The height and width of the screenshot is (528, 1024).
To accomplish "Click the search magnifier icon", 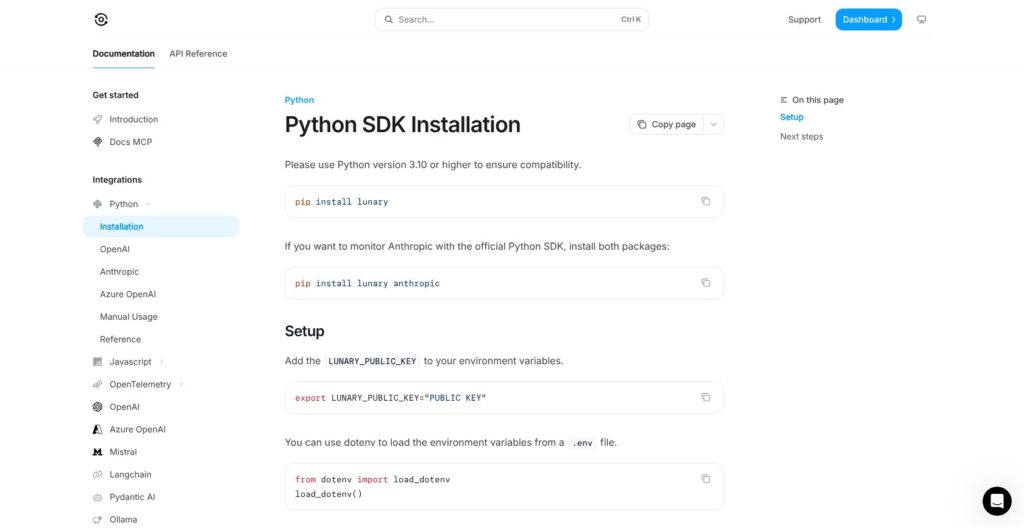I will (389, 20).
